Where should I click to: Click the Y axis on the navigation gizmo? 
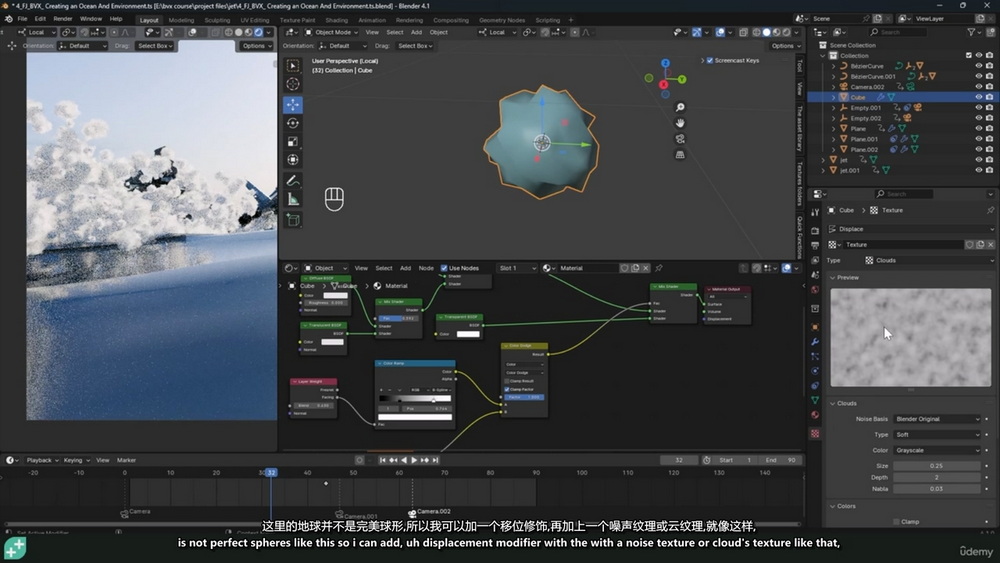tap(682, 80)
